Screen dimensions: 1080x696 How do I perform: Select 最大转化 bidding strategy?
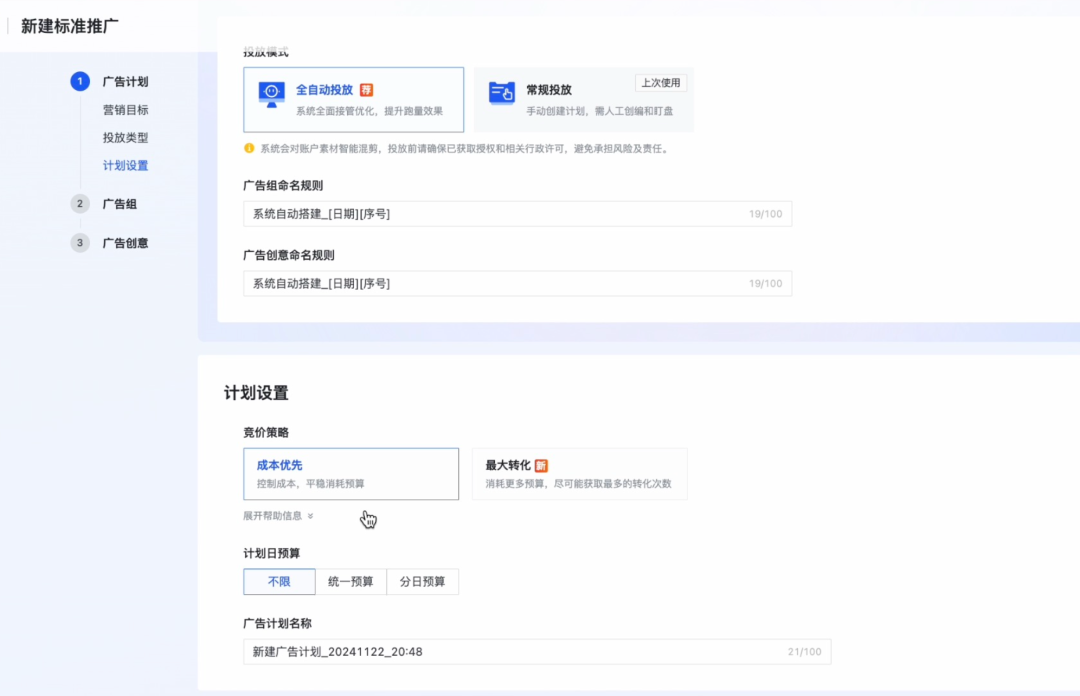click(579, 474)
